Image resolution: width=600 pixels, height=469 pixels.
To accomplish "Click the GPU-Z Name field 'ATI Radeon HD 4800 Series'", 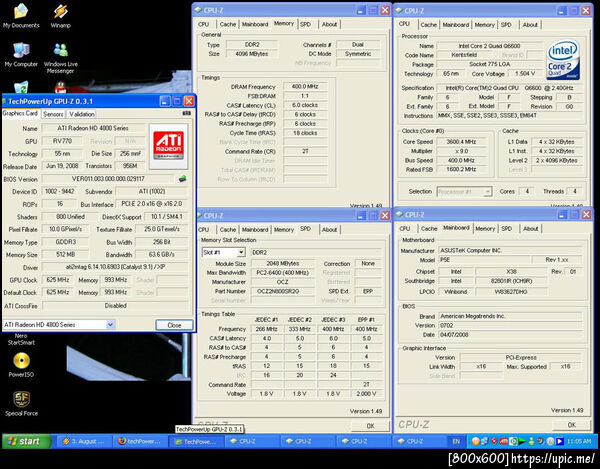I will pos(93,128).
